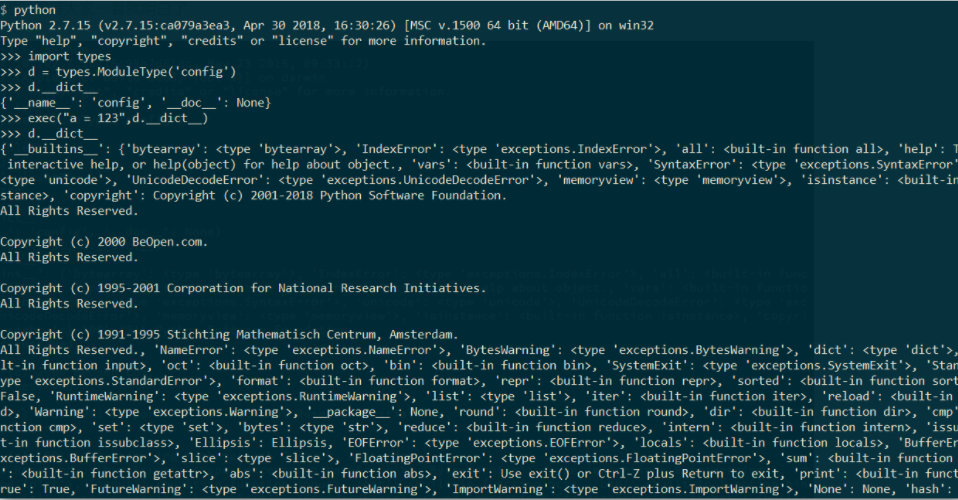This screenshot has height=500, width=958.
Task: Click the Corporation for National Research Initiatives line
Action: pyautogui.click(x=243, y=288)
